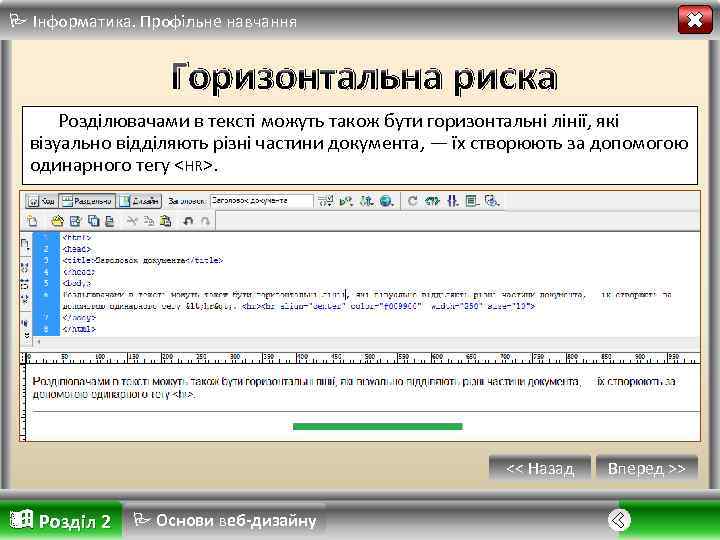Click the round back arrow icon in bottom bar

point(619,520)
